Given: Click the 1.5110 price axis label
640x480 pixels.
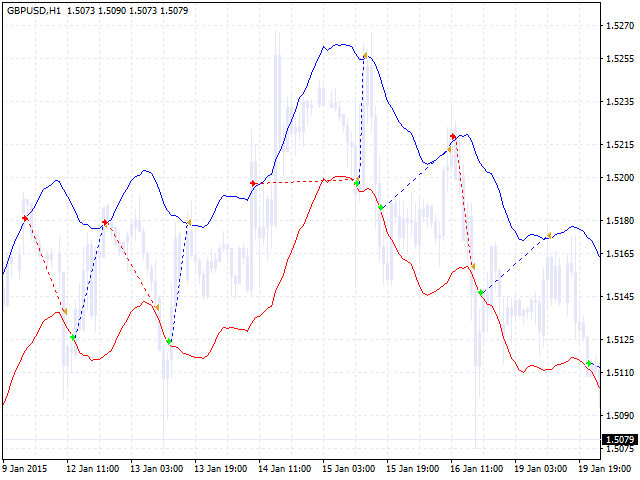Looking at the screenshot, I should tap(620, 372).
